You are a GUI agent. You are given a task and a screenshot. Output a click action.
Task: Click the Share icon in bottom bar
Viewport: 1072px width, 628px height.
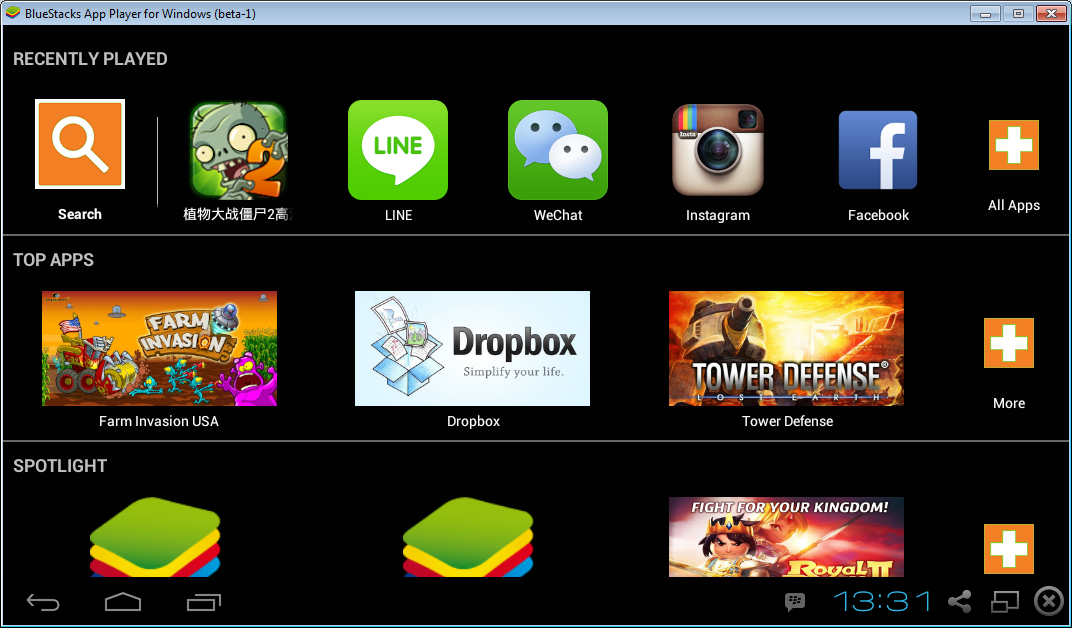pos(959,601)
